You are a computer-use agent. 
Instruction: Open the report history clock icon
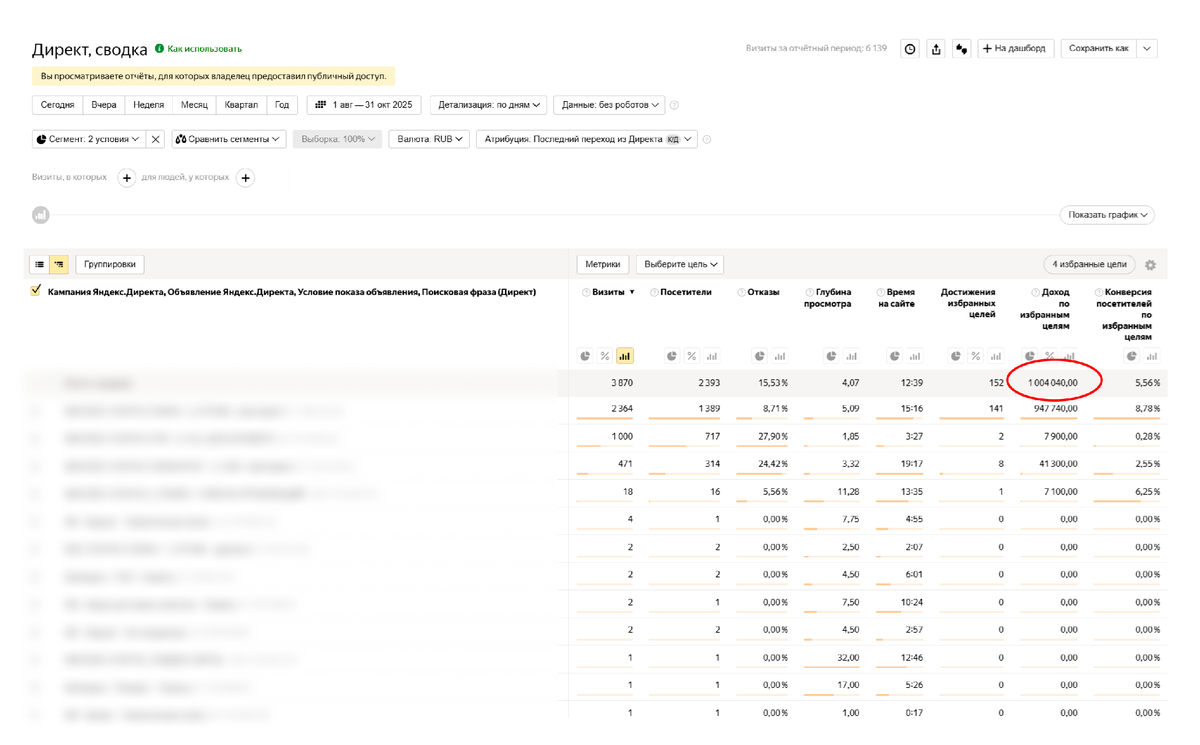pyautogui.click(x=910, y=48)
